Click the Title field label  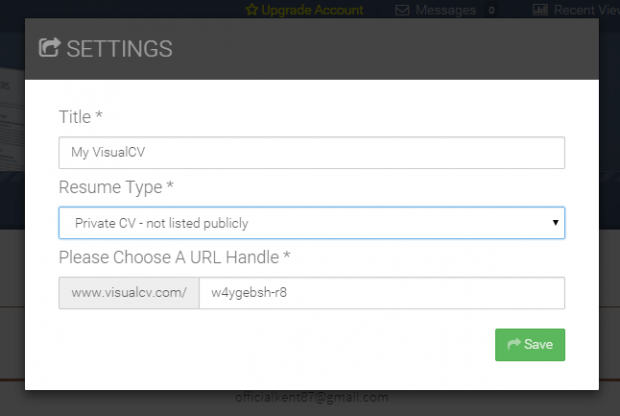[x=80, y=117]
